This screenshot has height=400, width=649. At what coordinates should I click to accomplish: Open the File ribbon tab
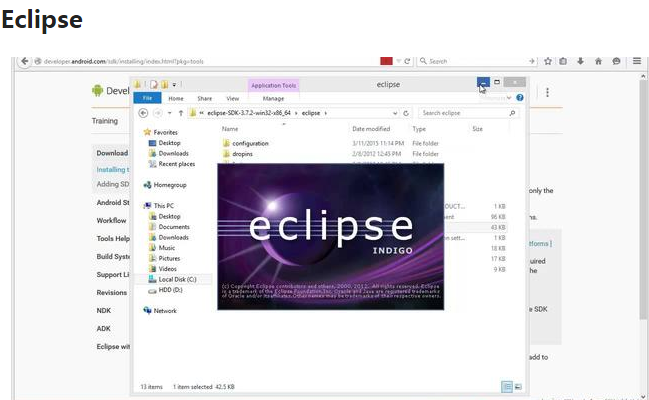pyautogui.click(x=147, y=99)
